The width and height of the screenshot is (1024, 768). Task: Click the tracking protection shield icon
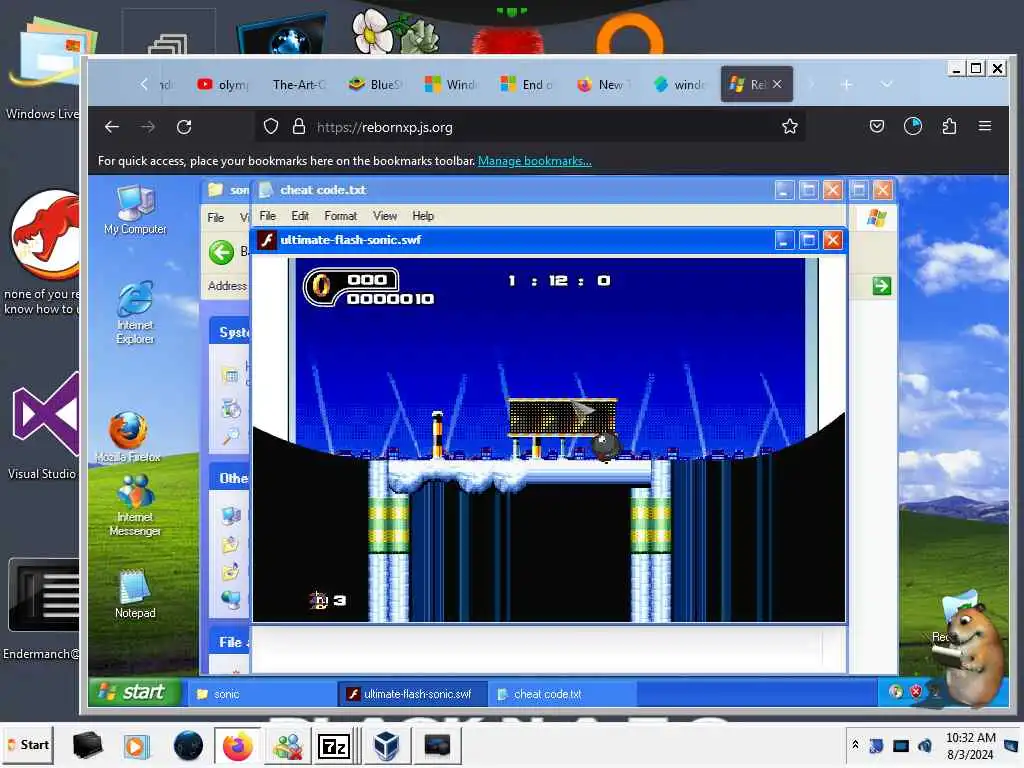[271, 127]
